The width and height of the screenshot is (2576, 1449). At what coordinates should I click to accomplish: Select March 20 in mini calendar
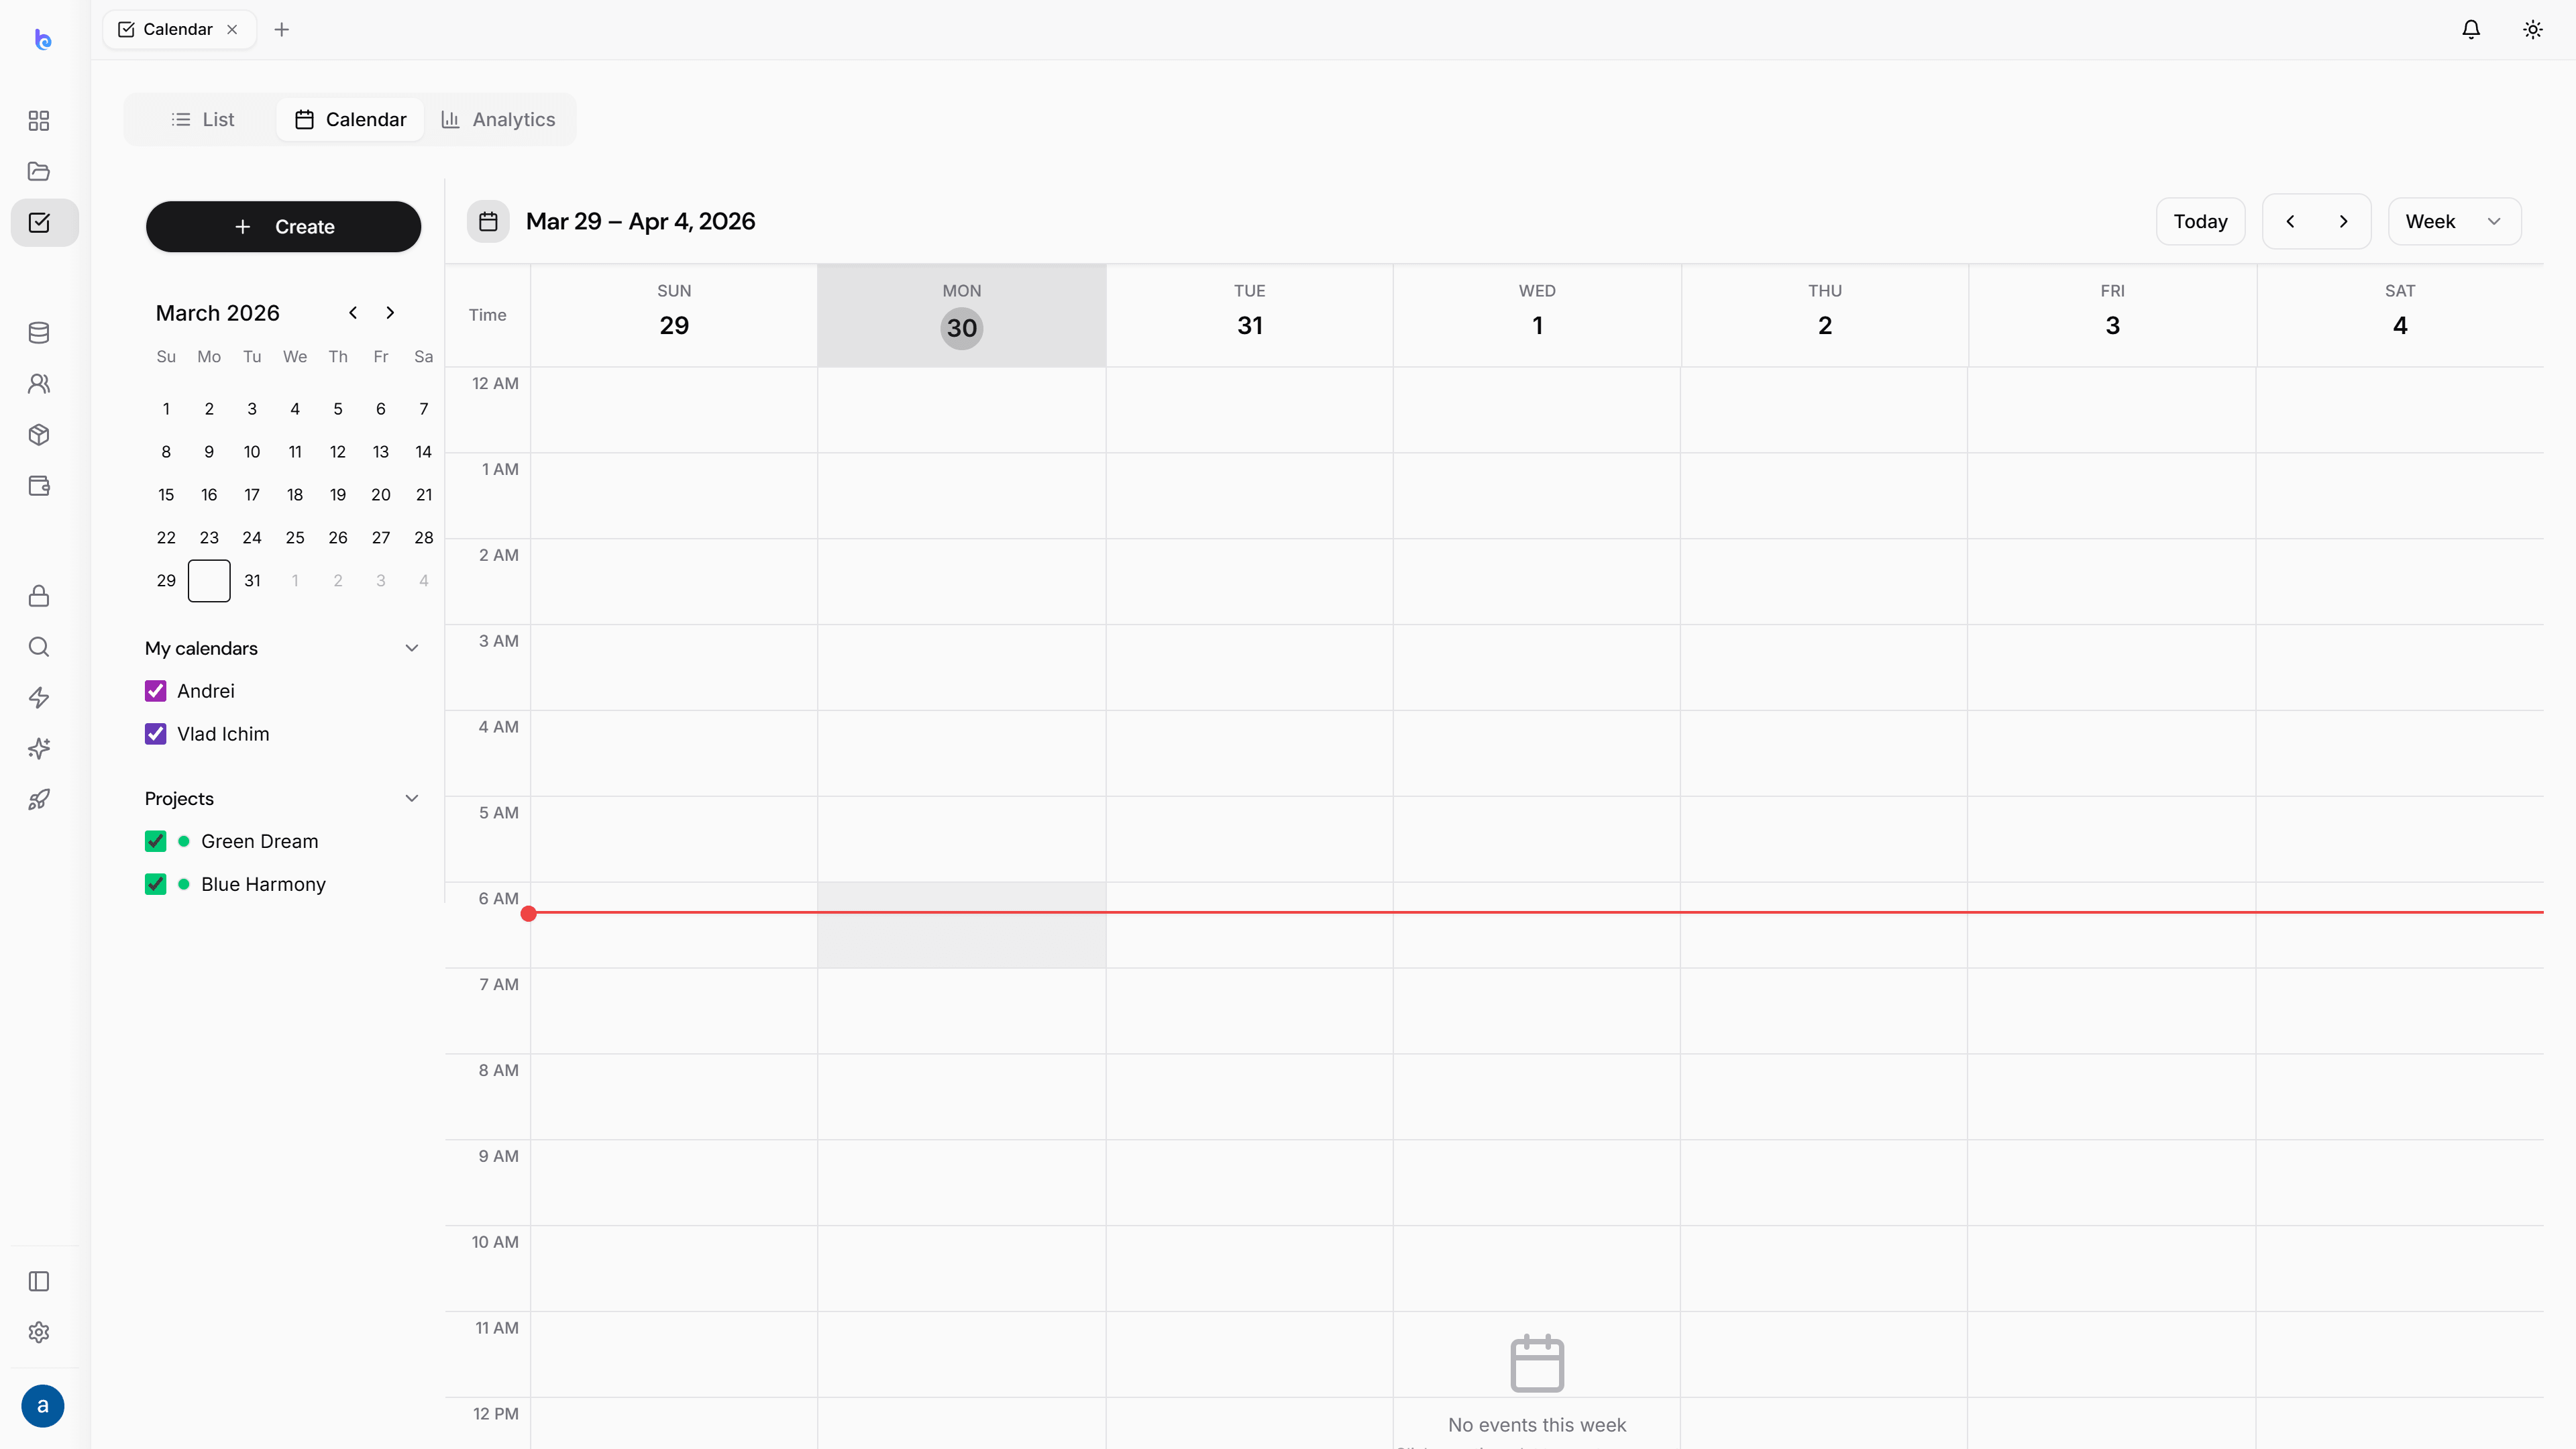click(381, 495)
